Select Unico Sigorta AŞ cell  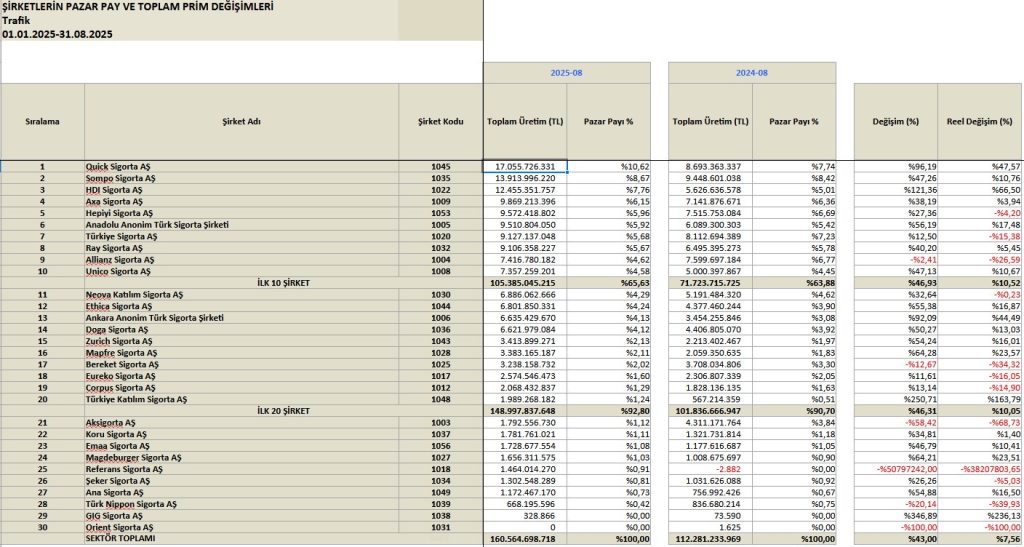(242, 271)
